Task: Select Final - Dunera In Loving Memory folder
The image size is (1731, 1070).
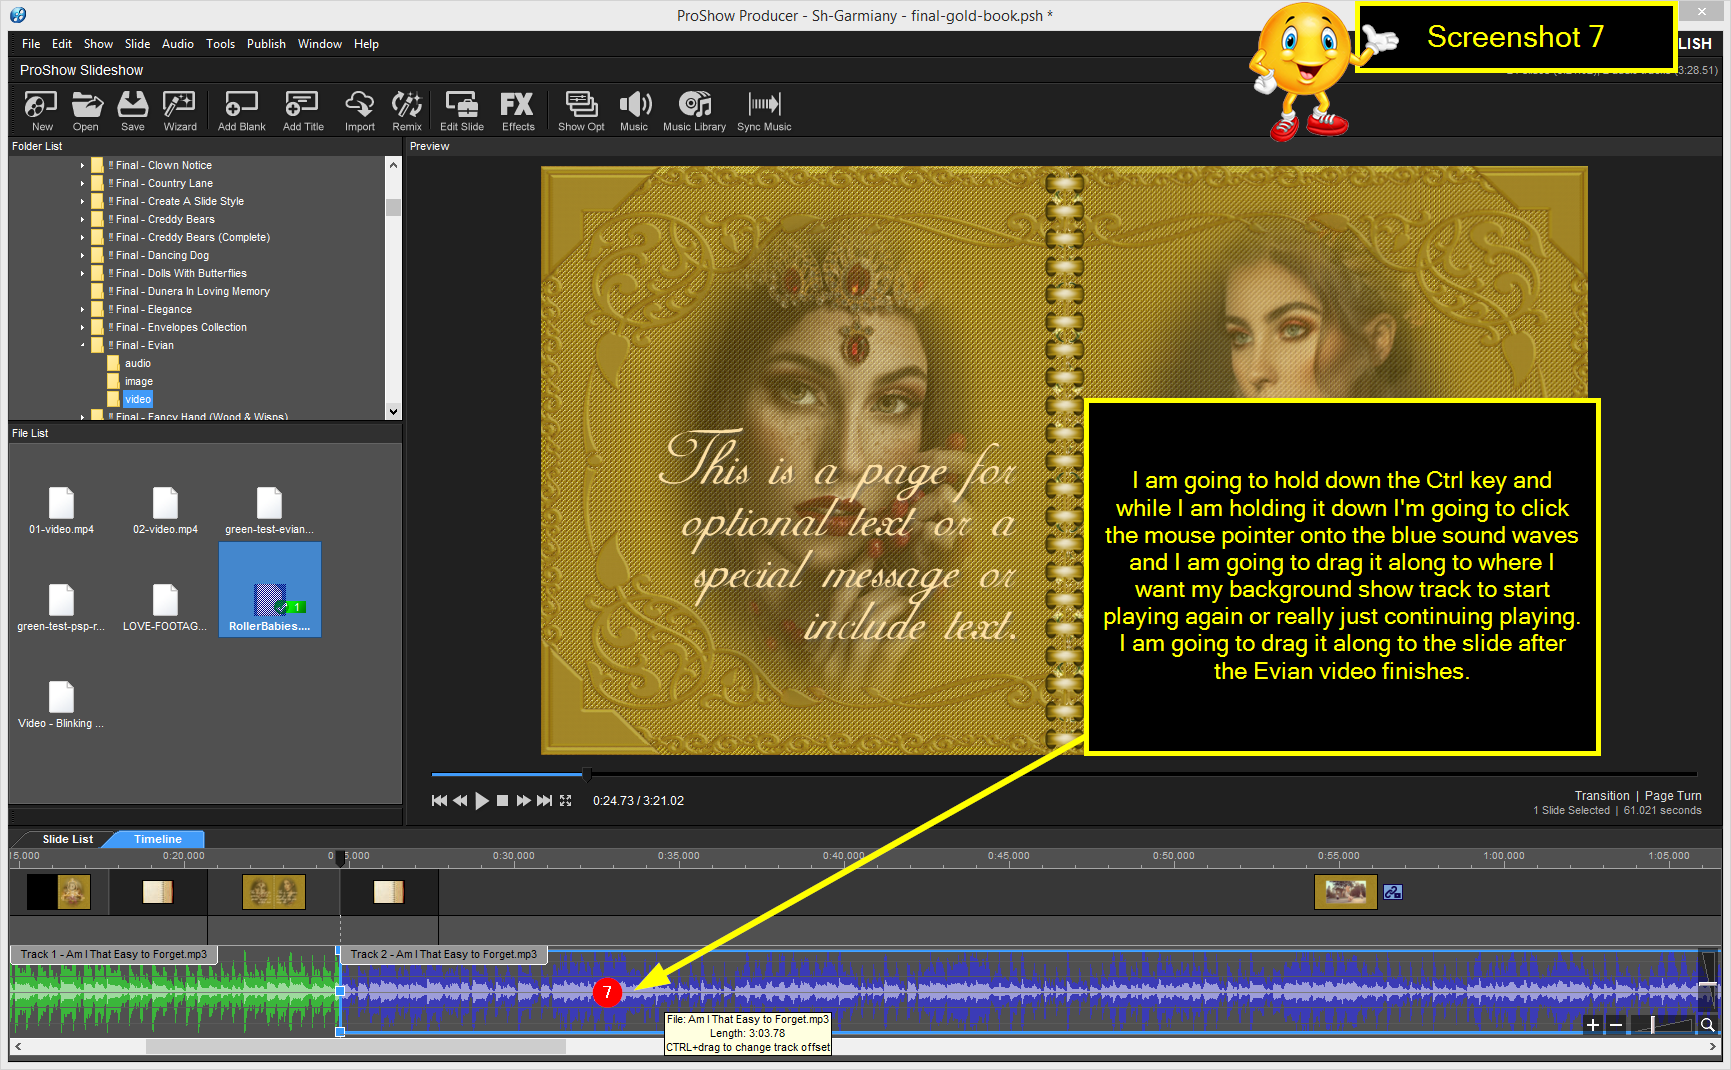Action: 192,291
